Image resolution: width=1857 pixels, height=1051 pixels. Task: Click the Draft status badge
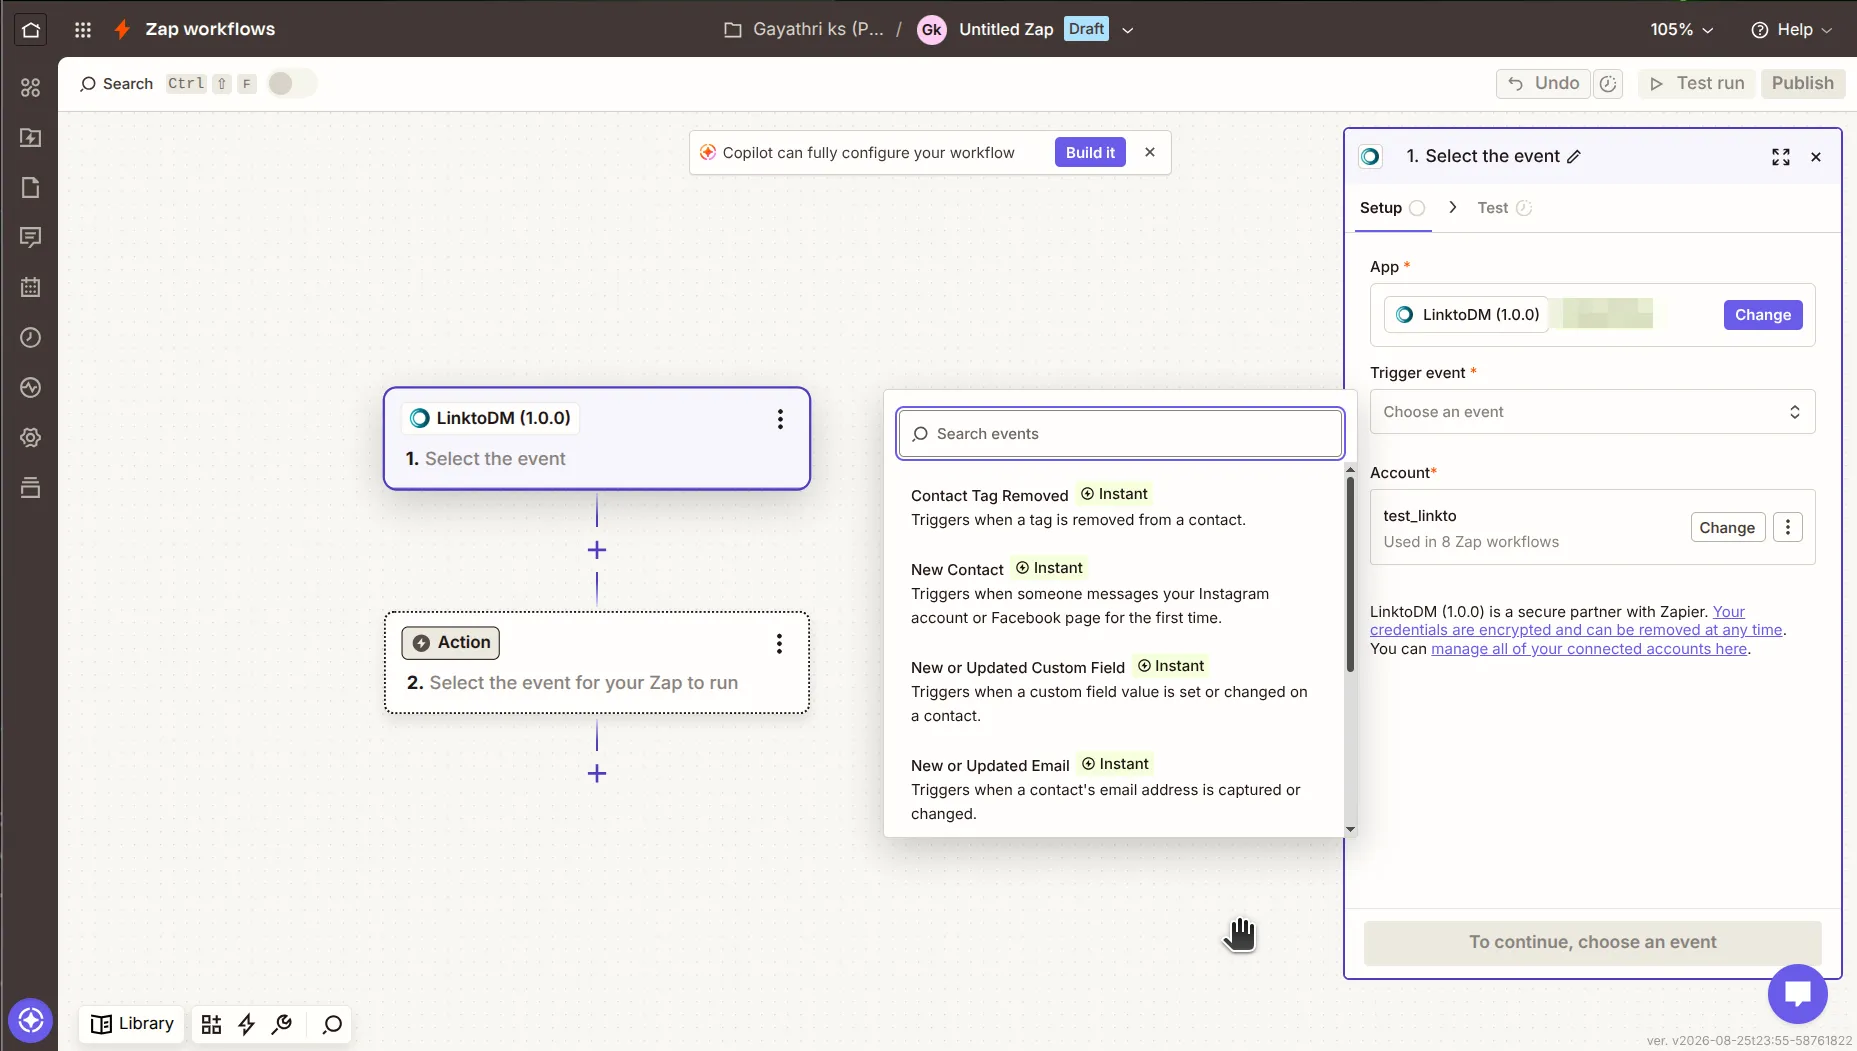tap(1086, 29)
